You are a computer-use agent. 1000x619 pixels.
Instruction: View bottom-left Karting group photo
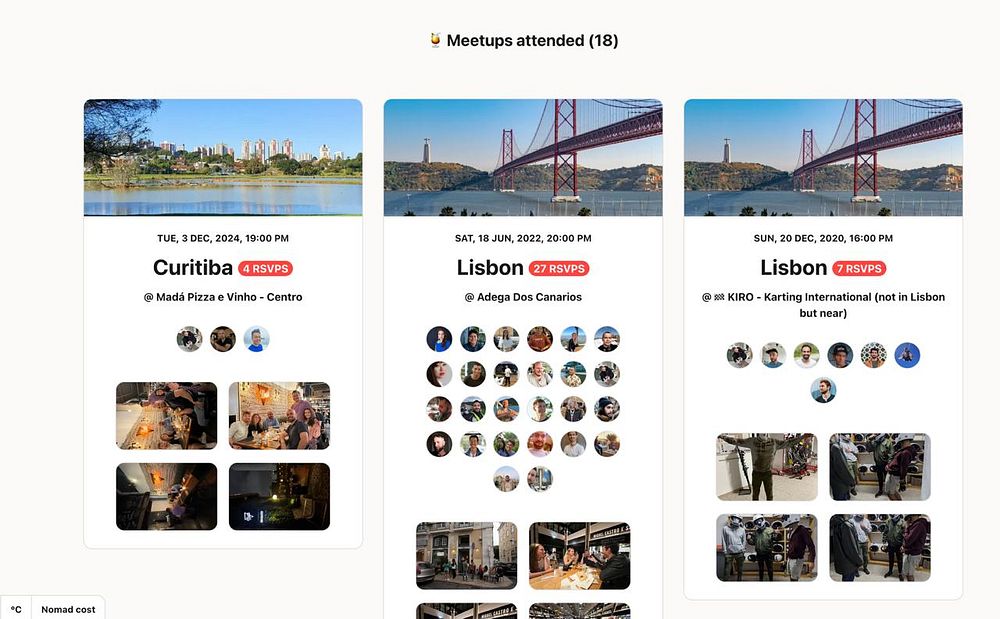point(767,548)
